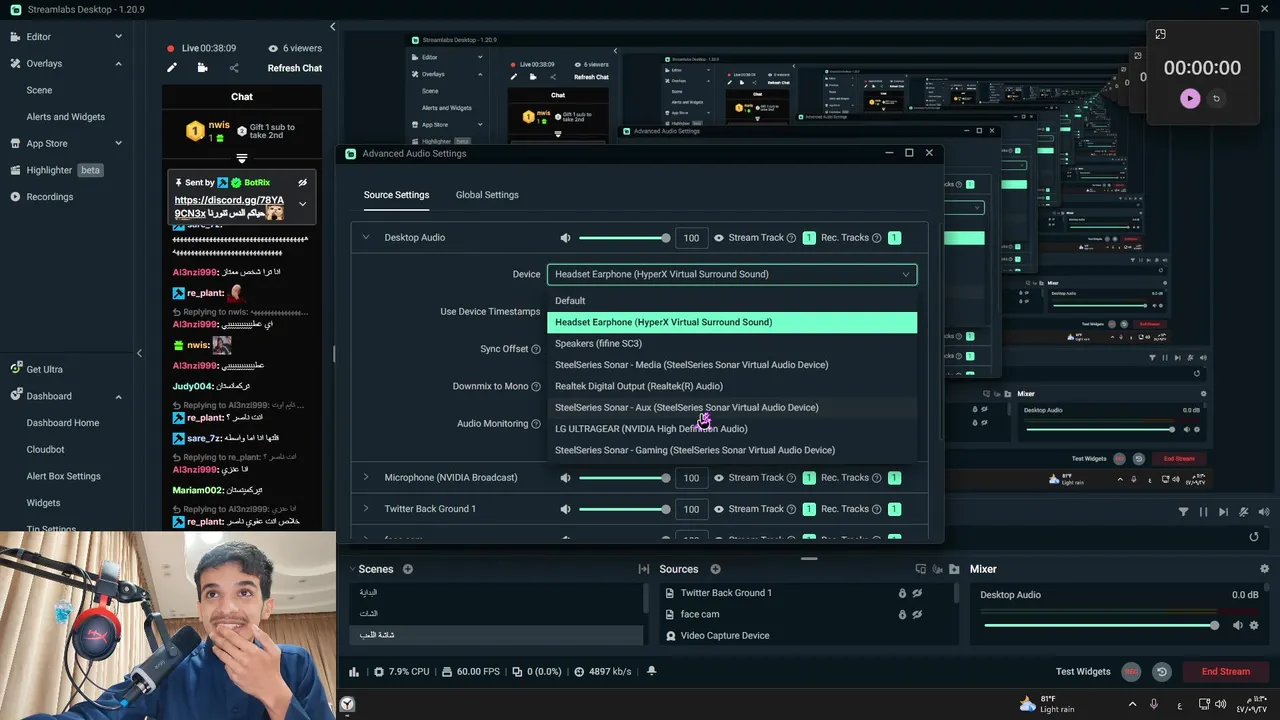Screen dimensions: 1280x720
Task: Click help icon beside Desktop Audio Stream Track
Action: pyautogui.click(x=791, y=238)
